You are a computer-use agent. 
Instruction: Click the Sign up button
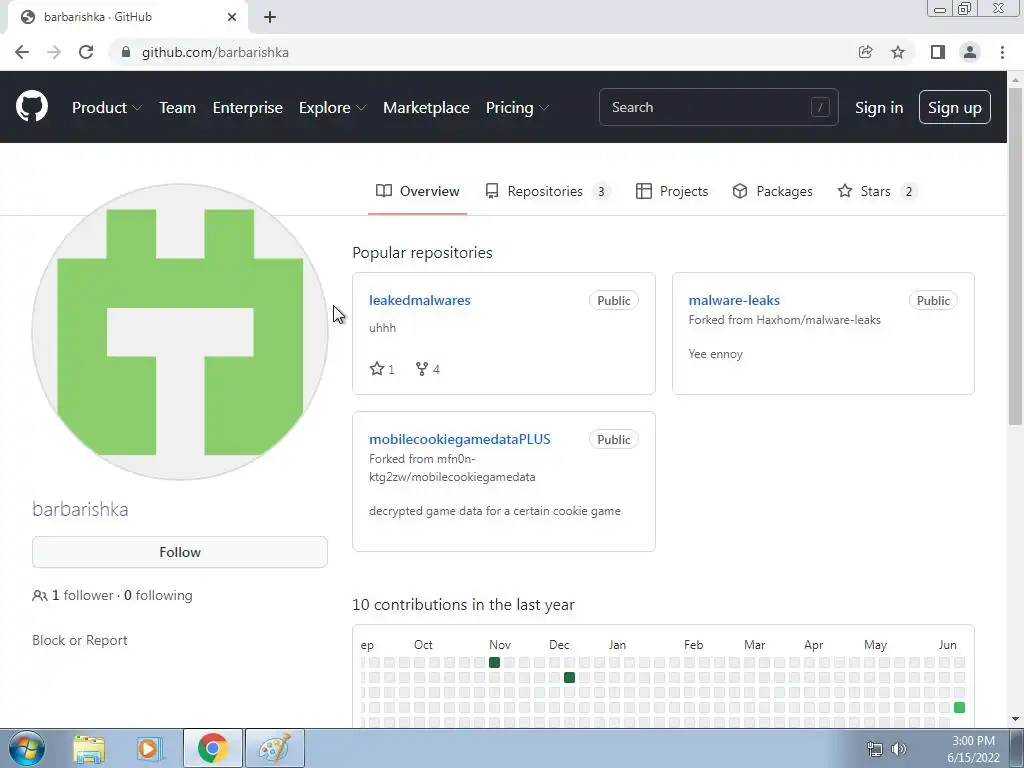coord(954,107)
